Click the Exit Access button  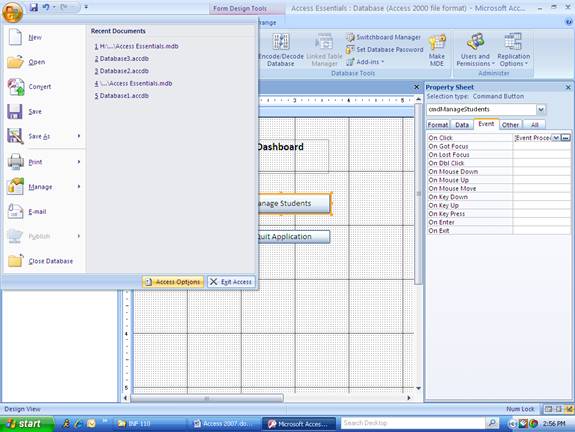pyautogui.click(x=231, y=282)
